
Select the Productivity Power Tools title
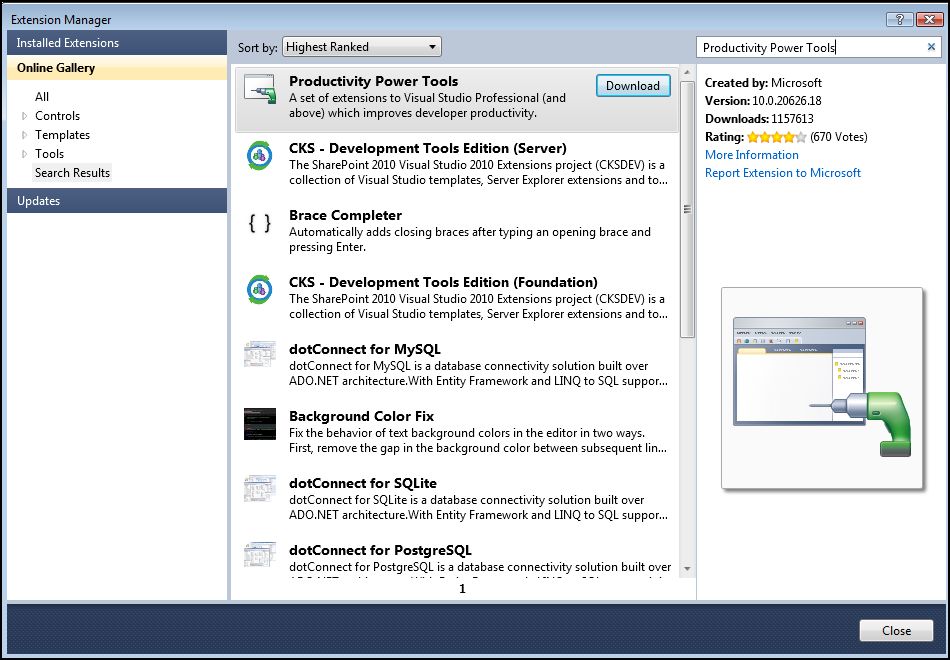point(373,81)
